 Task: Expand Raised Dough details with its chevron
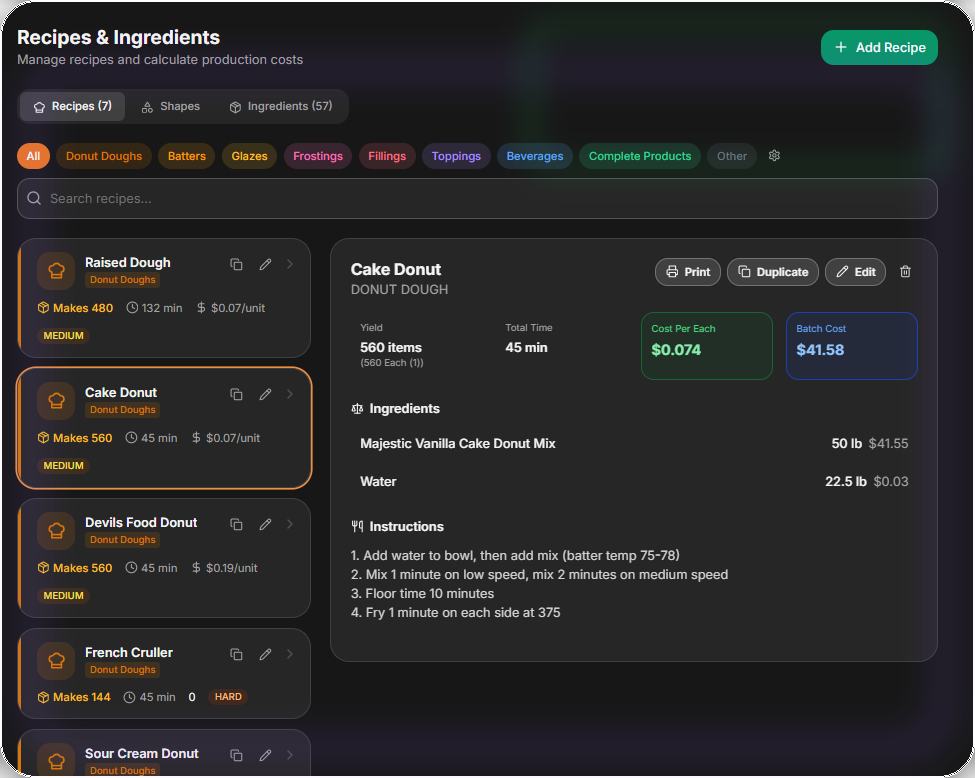pyautogui.click(x=290, y=264)
